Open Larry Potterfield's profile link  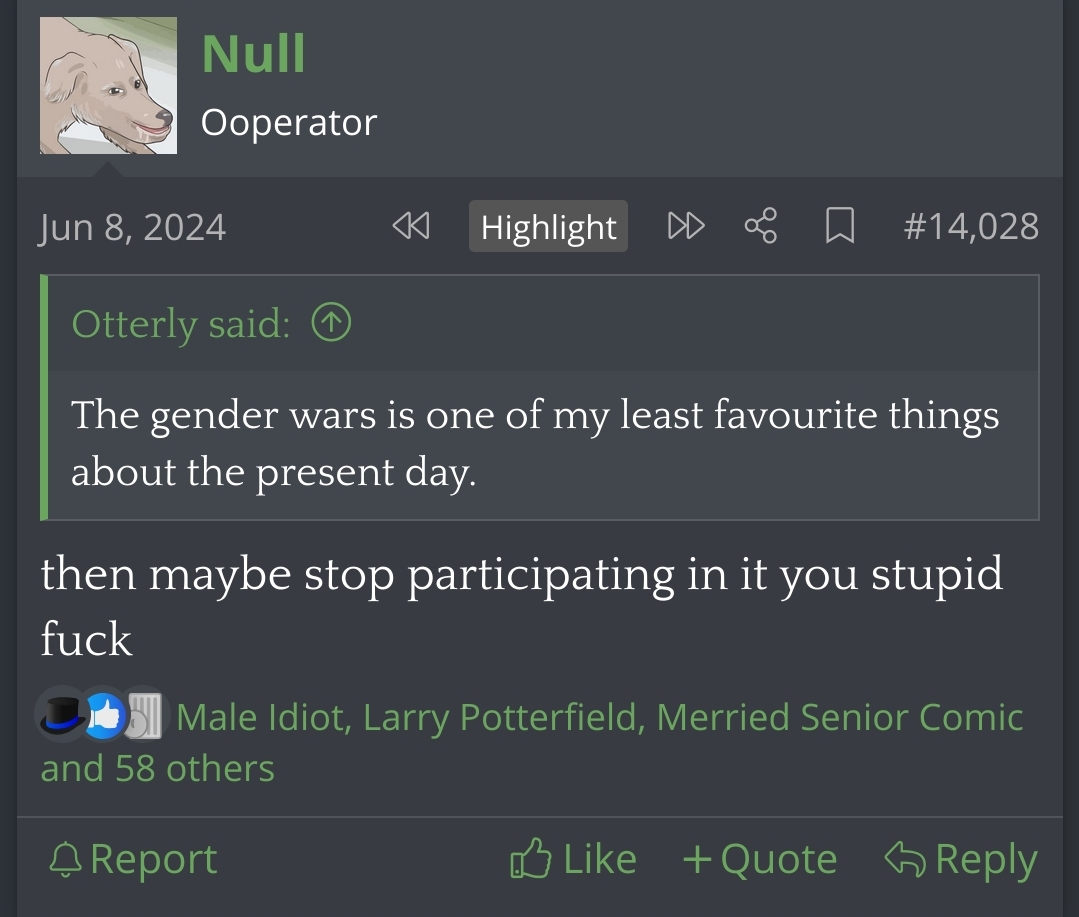[x=502, y=717]
